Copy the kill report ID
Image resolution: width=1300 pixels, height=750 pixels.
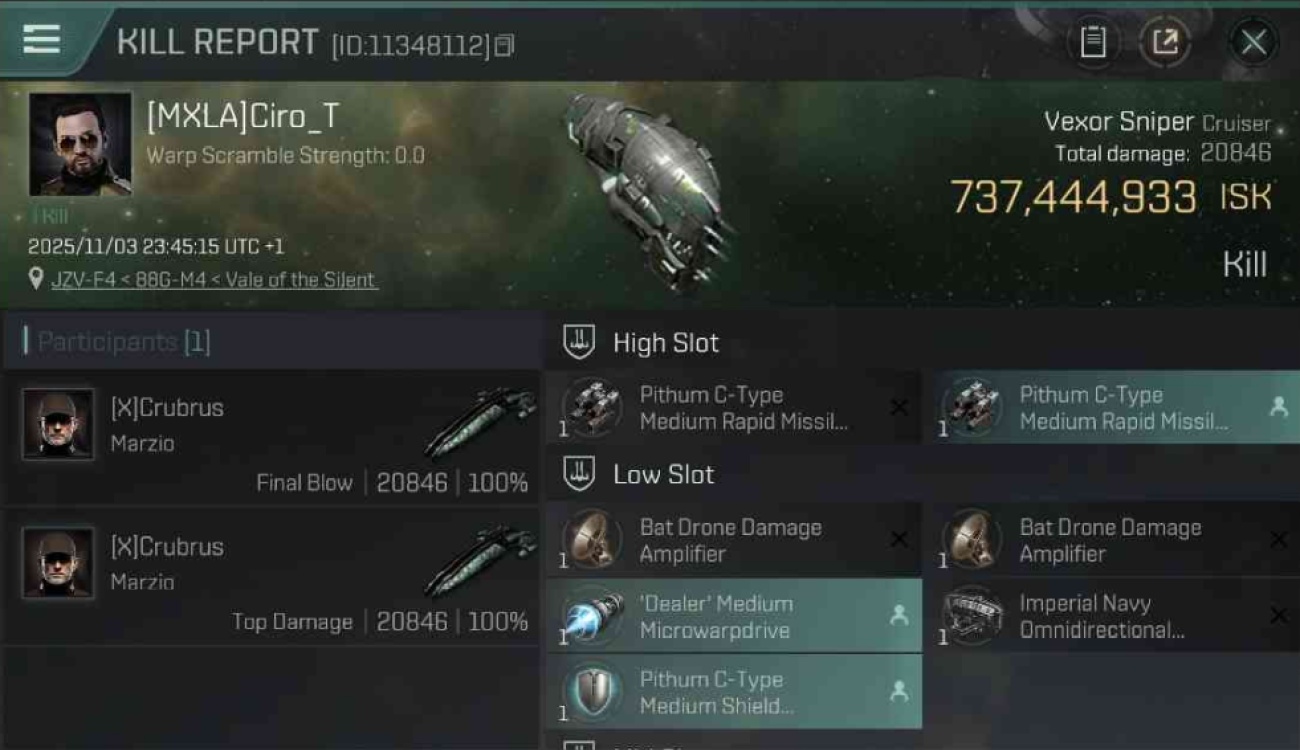[x=505, y=45]
